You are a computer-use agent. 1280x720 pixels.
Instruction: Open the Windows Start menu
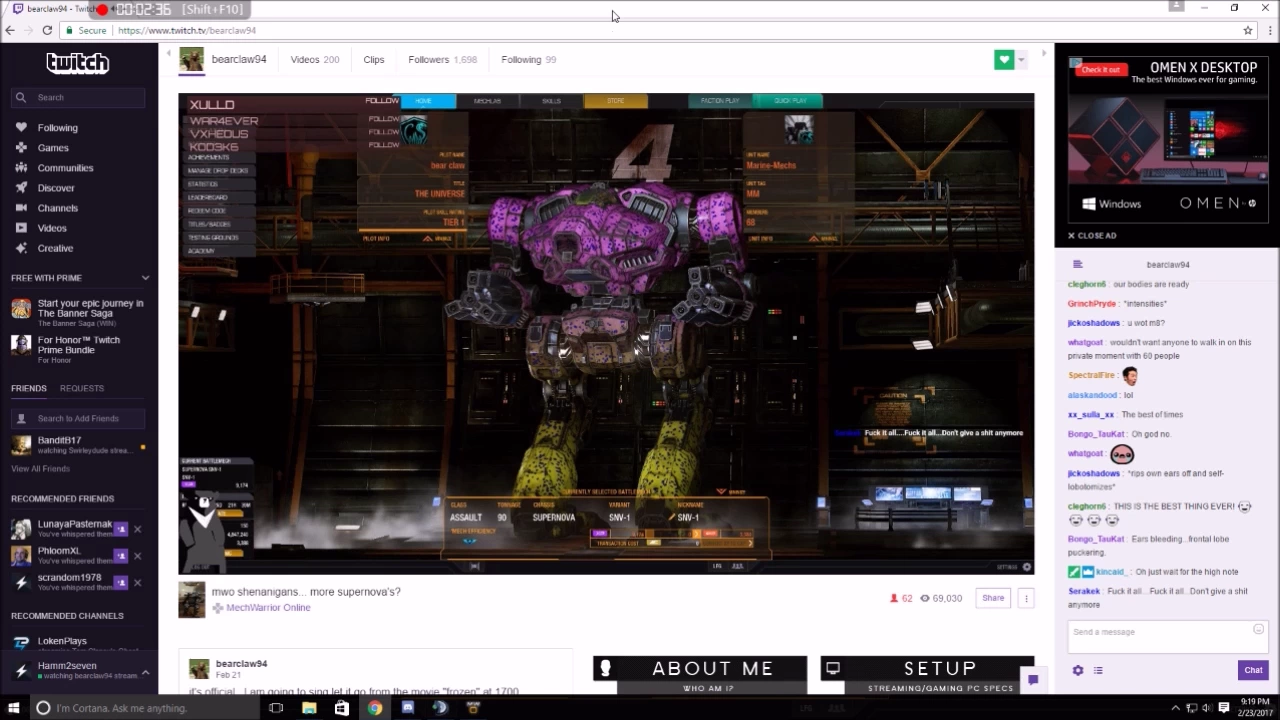click(14, 708)
